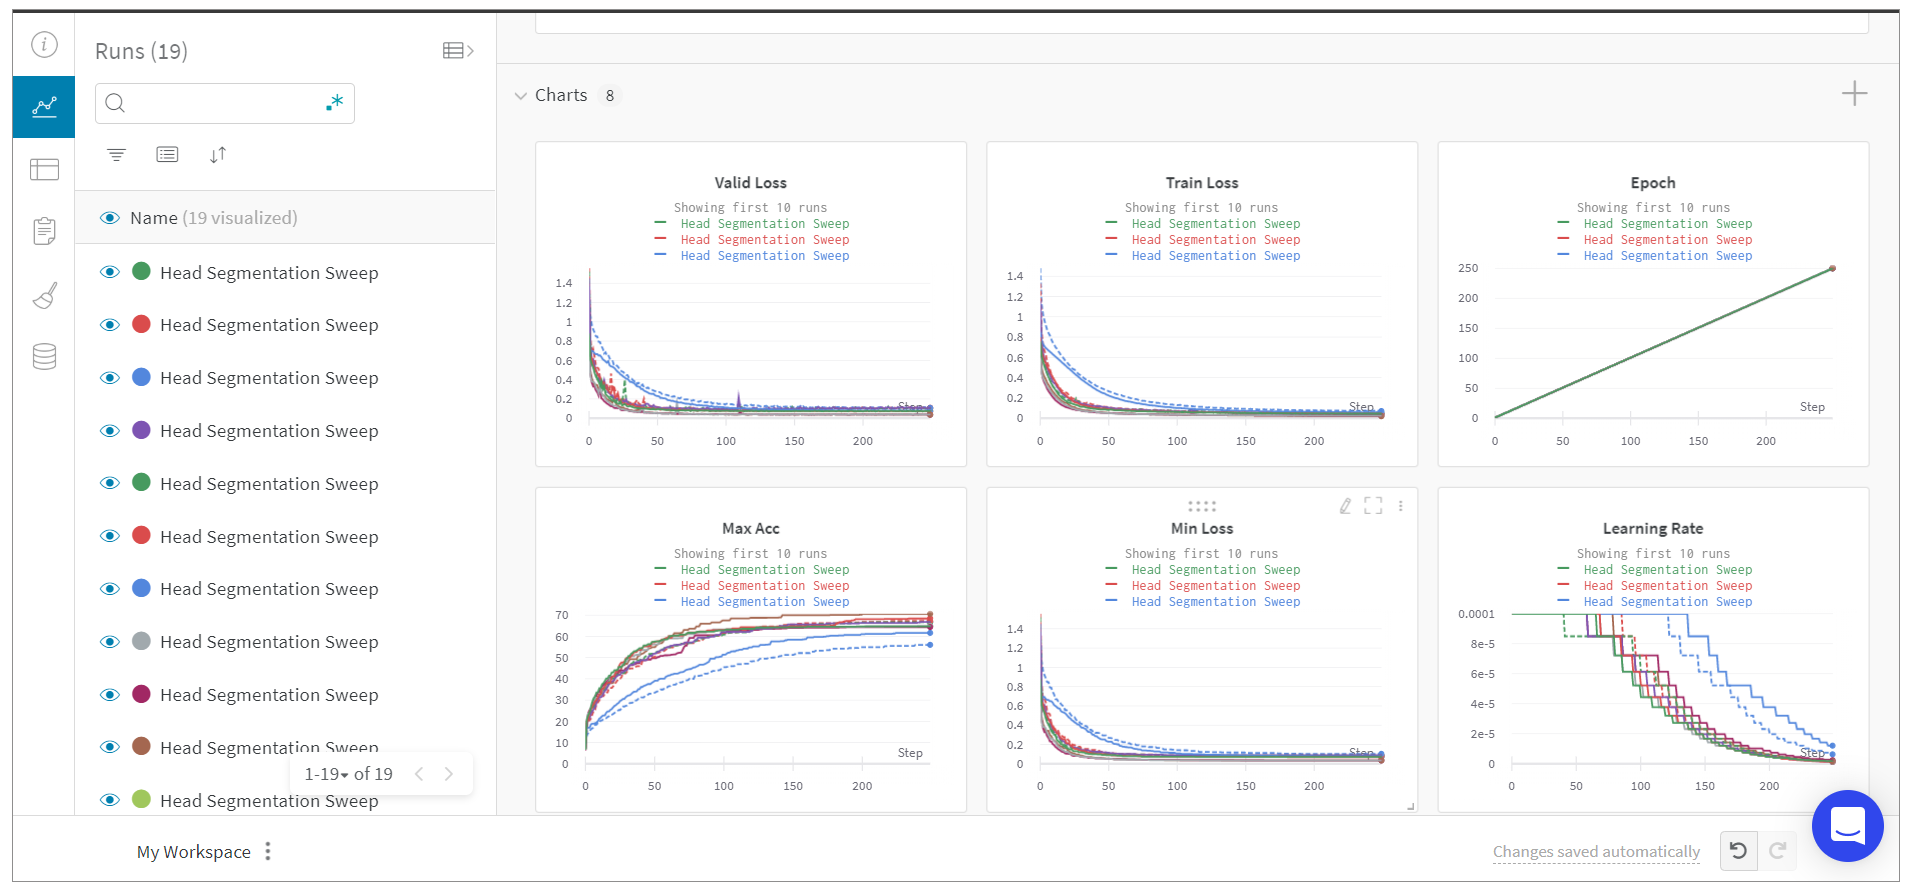Open the reports clipboard icon
Viewport: 1914px width, 894px height.
pos(44,231)
